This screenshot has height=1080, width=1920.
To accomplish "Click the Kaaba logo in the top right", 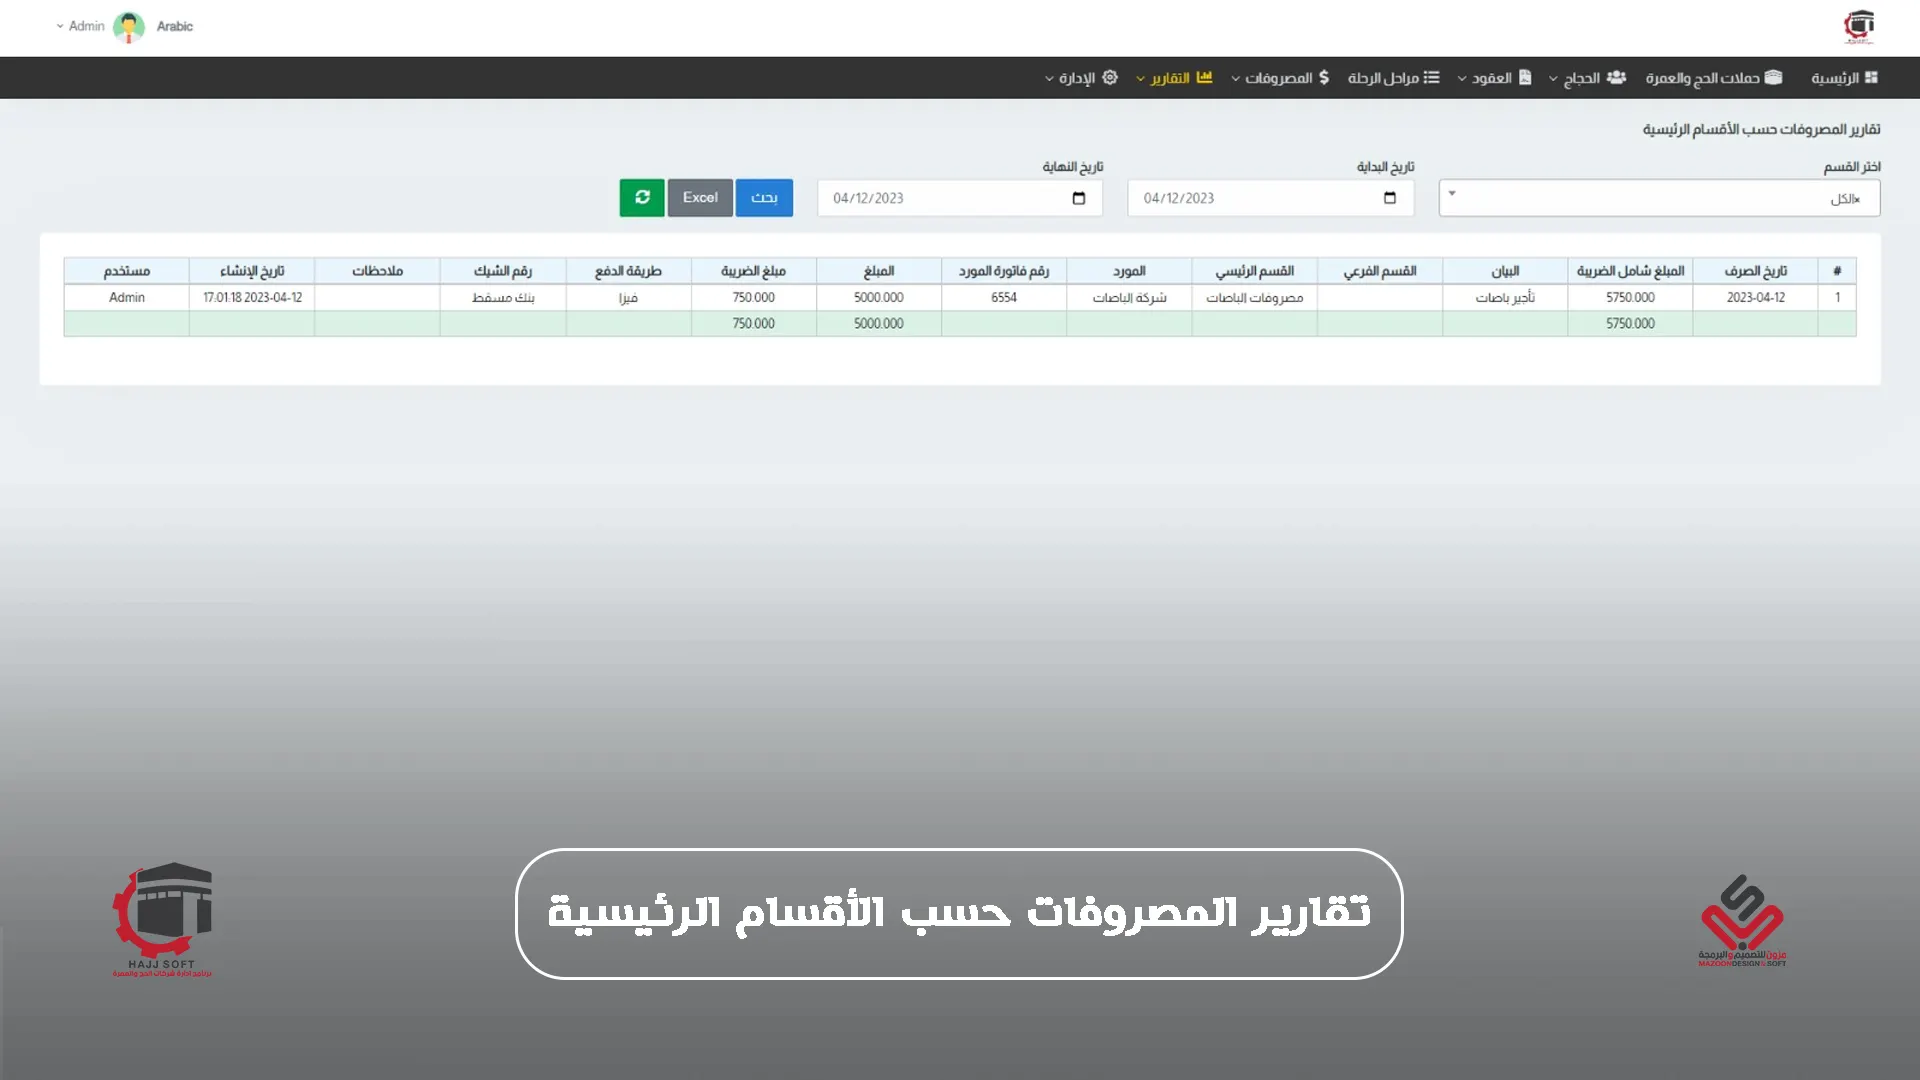I will pyautogui.click(x=1859, y=26).
